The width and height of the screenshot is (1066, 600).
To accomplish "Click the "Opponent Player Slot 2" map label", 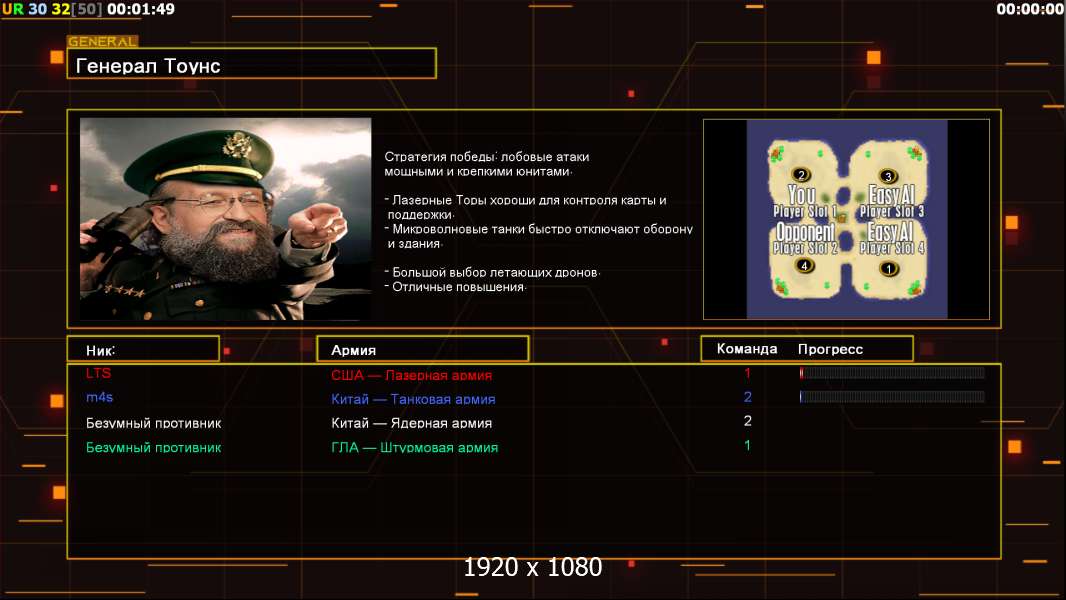I will [x=806, y=239].
